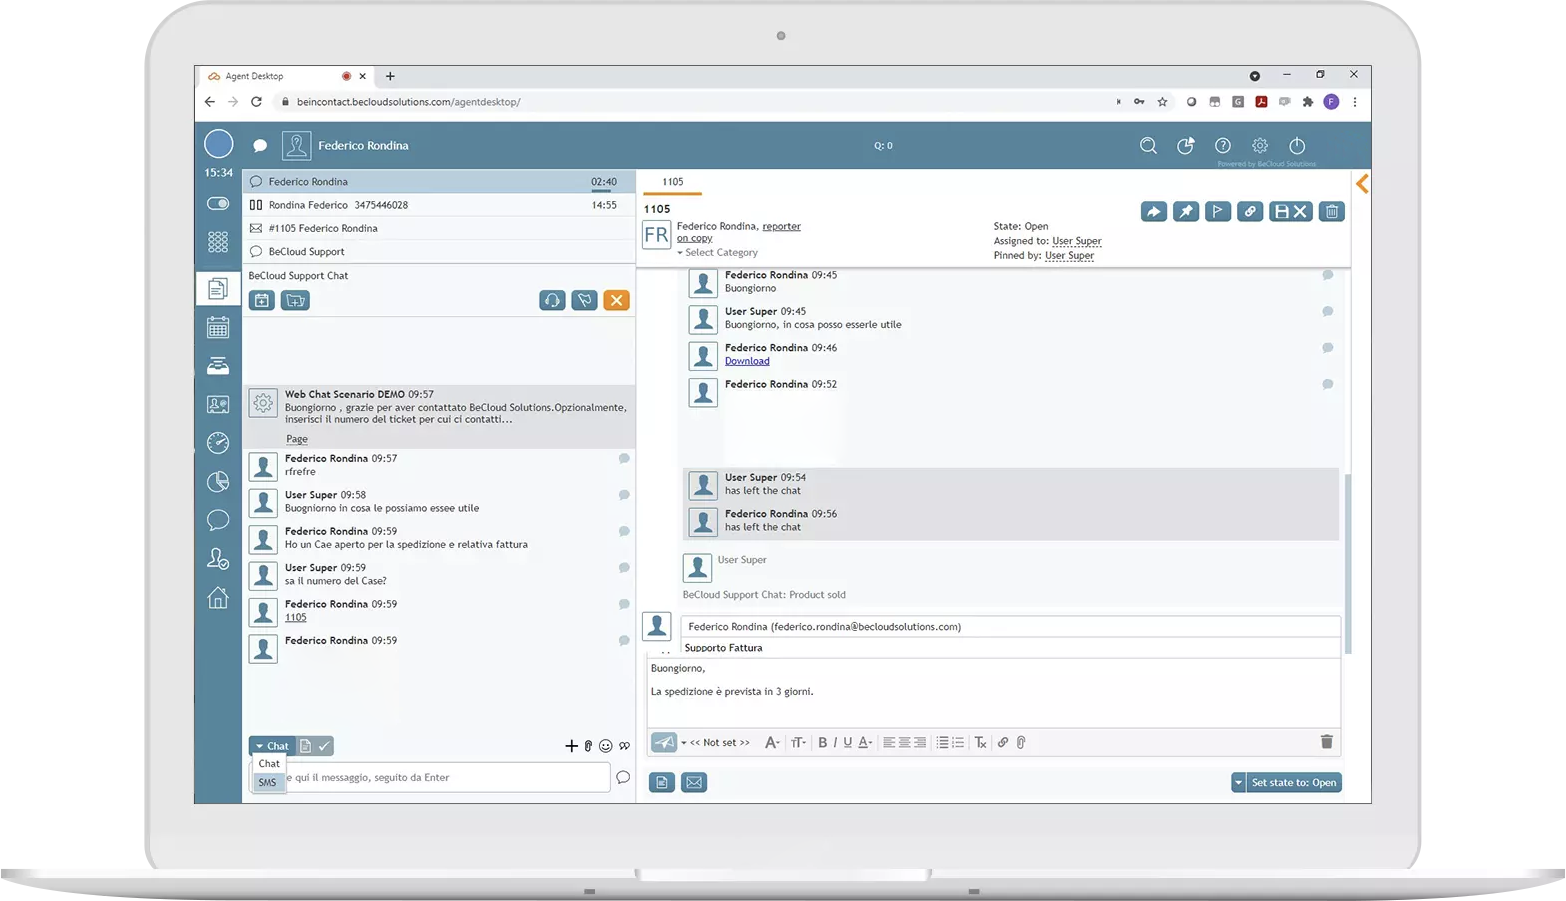Choose Chat from the channel menu
Image resolution: width=1566 pixels, height=901 pixels.
coord(269,764)
